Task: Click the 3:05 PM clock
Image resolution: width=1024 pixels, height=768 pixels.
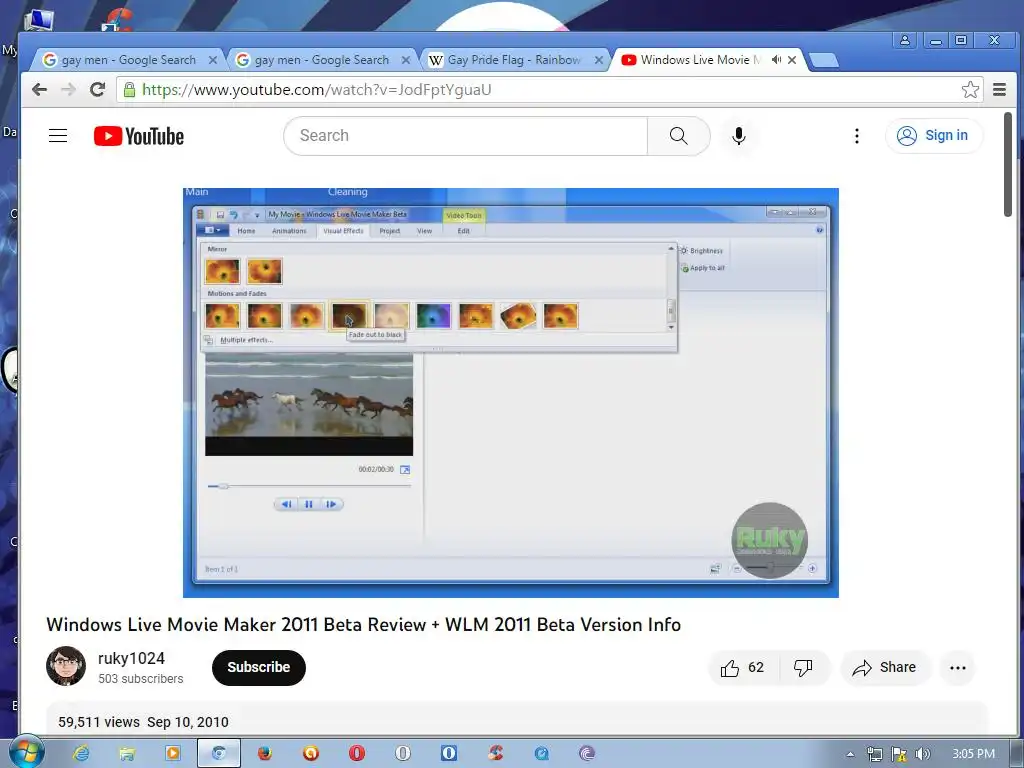Action: pos(973,754)
